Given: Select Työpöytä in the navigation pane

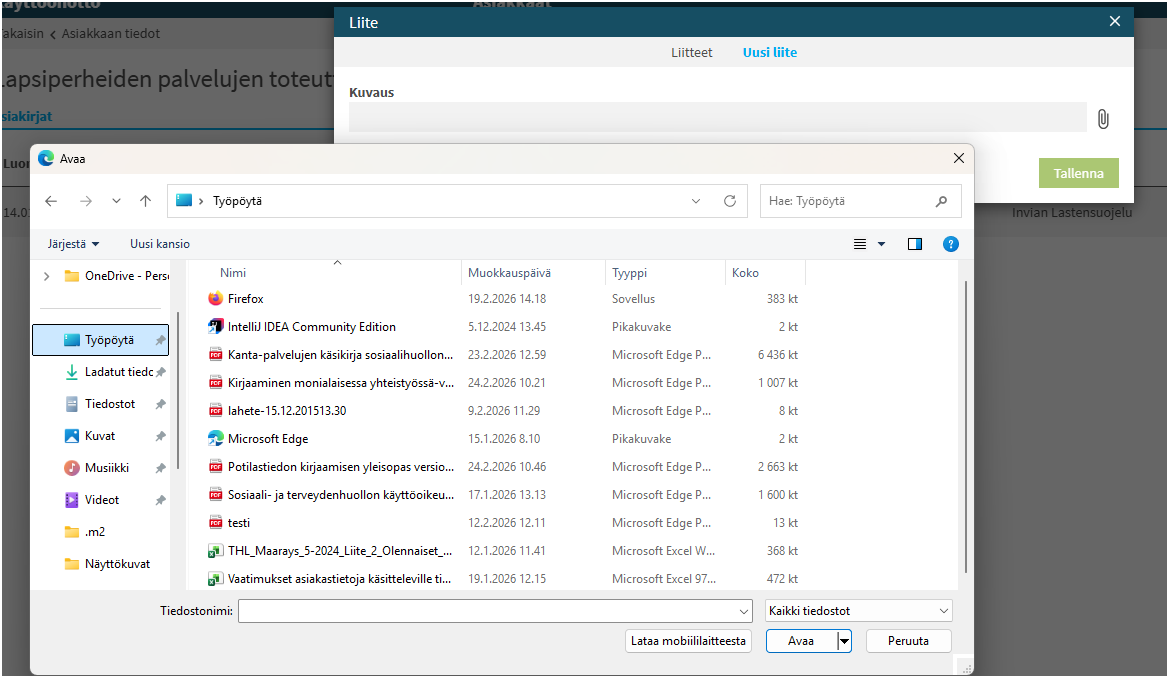Looking at the screenshot, I should coord(101,340).
